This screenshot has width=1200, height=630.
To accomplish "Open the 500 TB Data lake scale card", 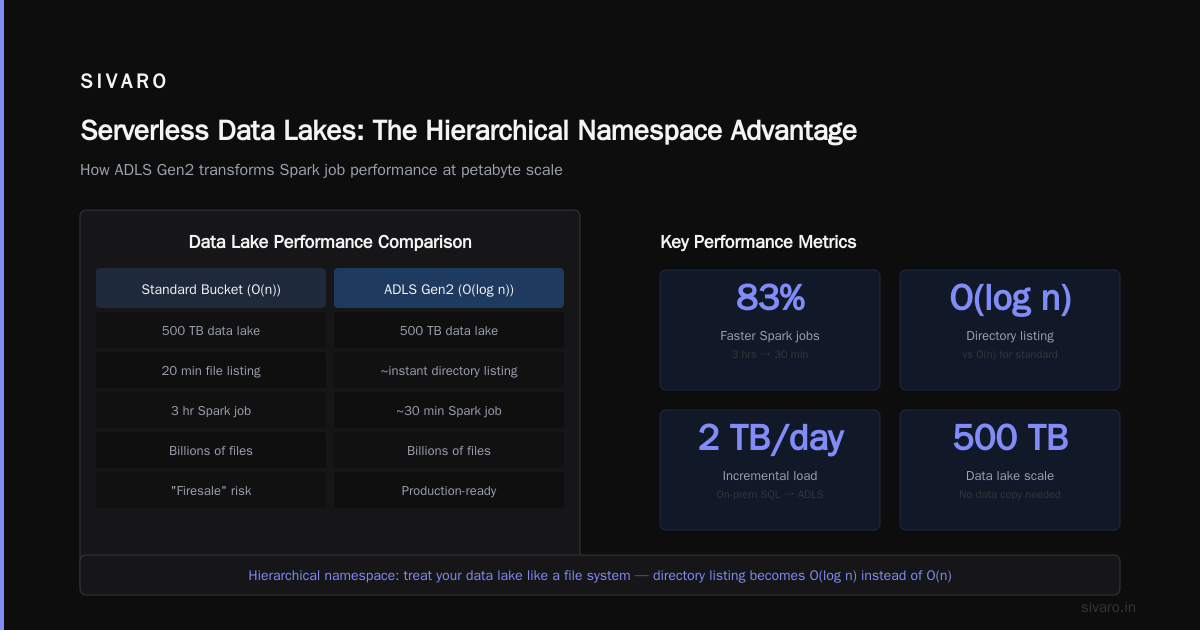I will tap(1010, 470).
